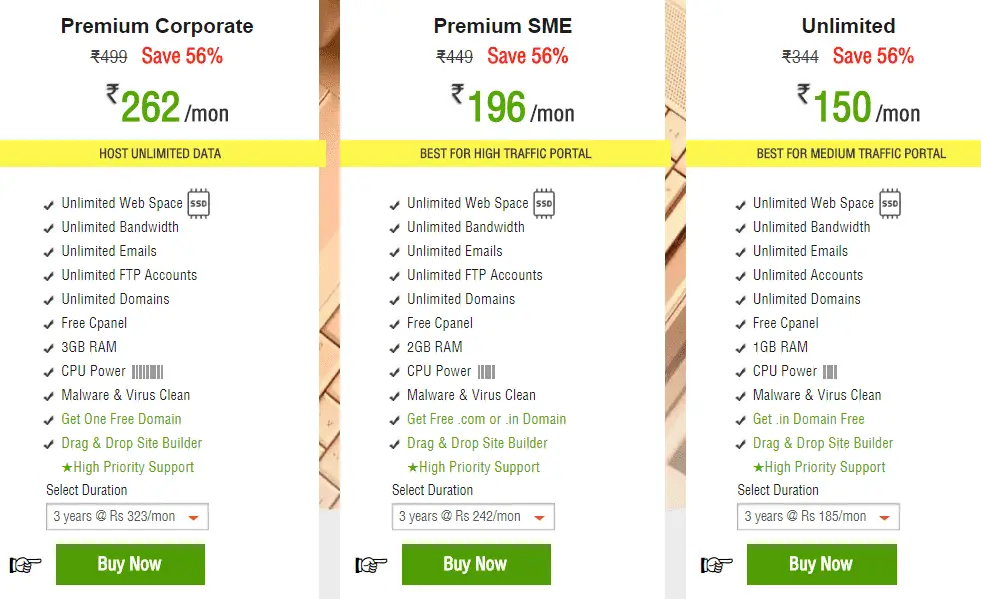This screenshot has width=981, height=599.
Task: Click the SSD icon in Premium Corporate plan
Action: [199, 203]
